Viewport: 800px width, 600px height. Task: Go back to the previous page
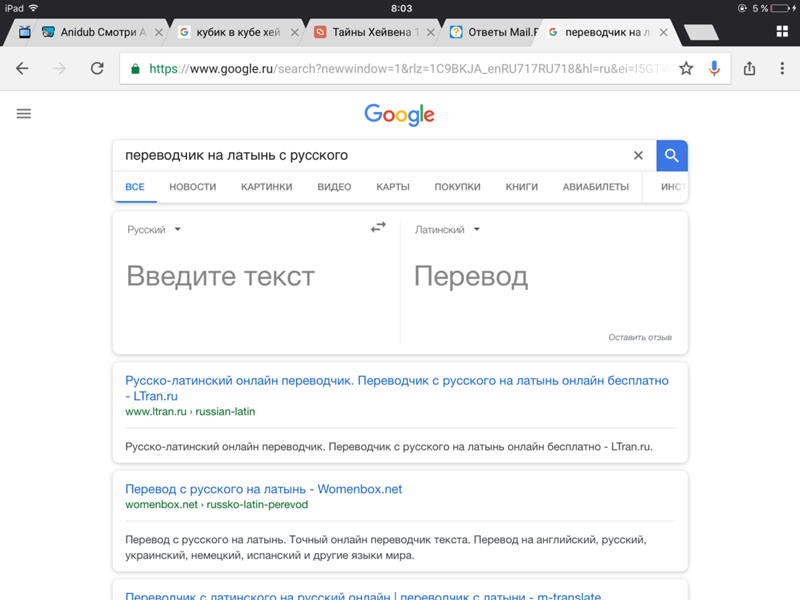pos(22,68)
